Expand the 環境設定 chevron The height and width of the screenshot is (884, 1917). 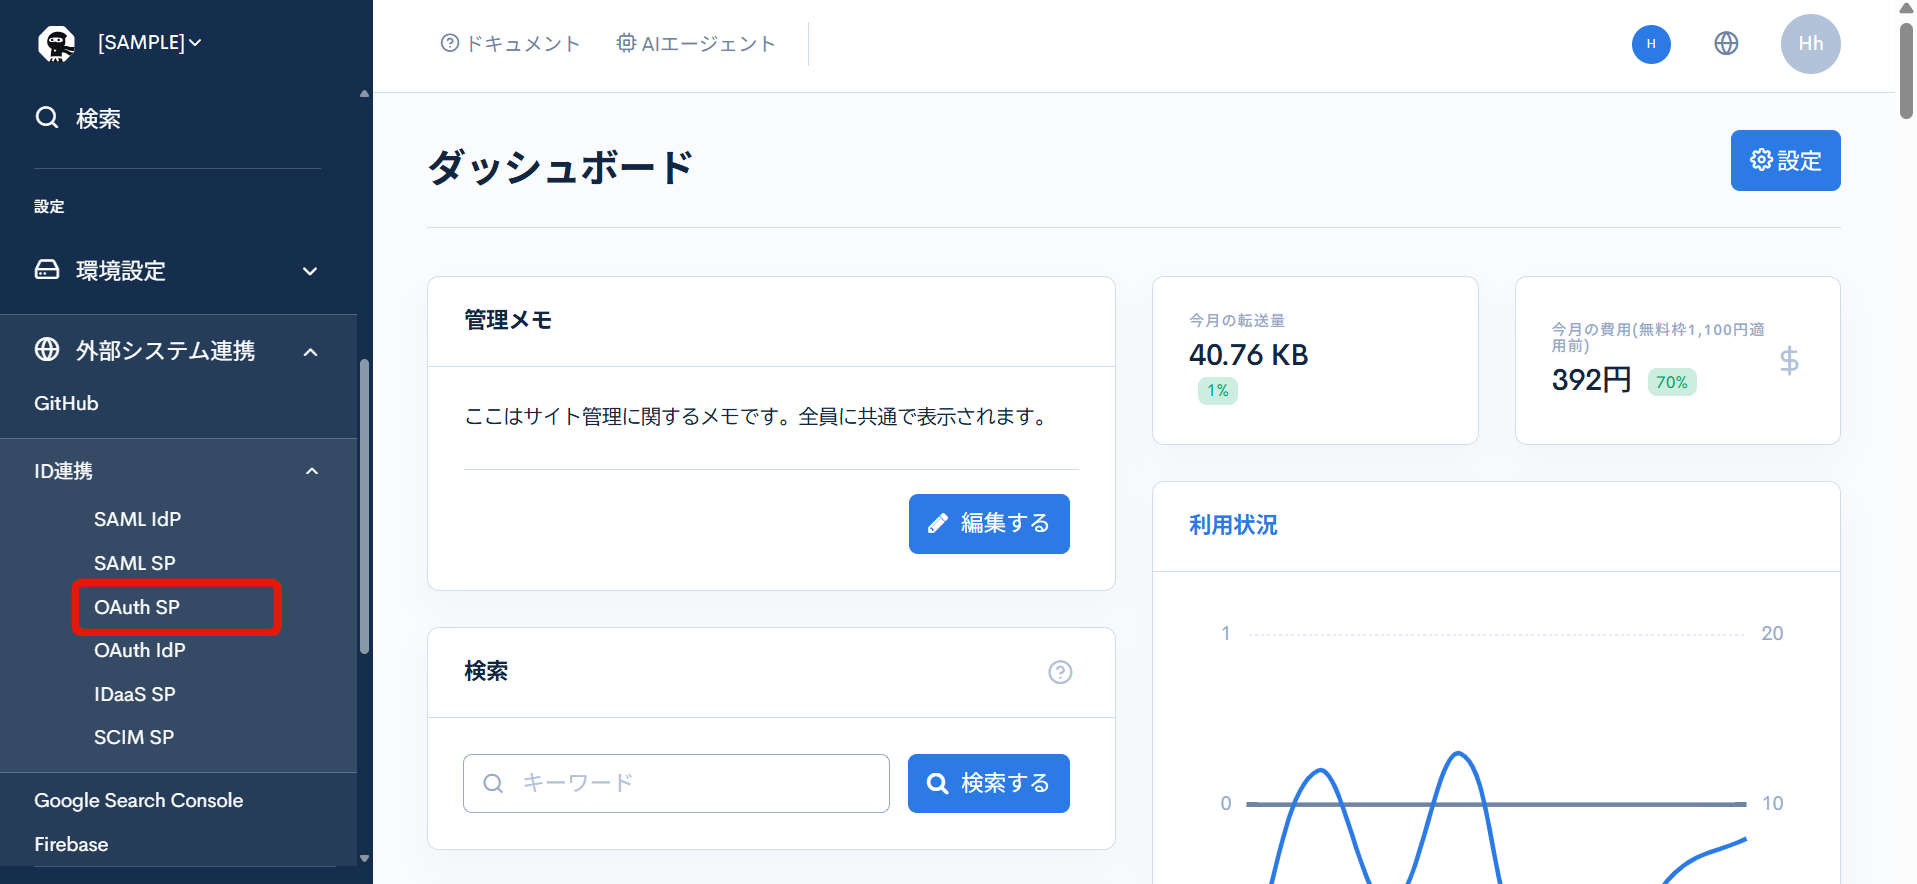pos(310,271)
